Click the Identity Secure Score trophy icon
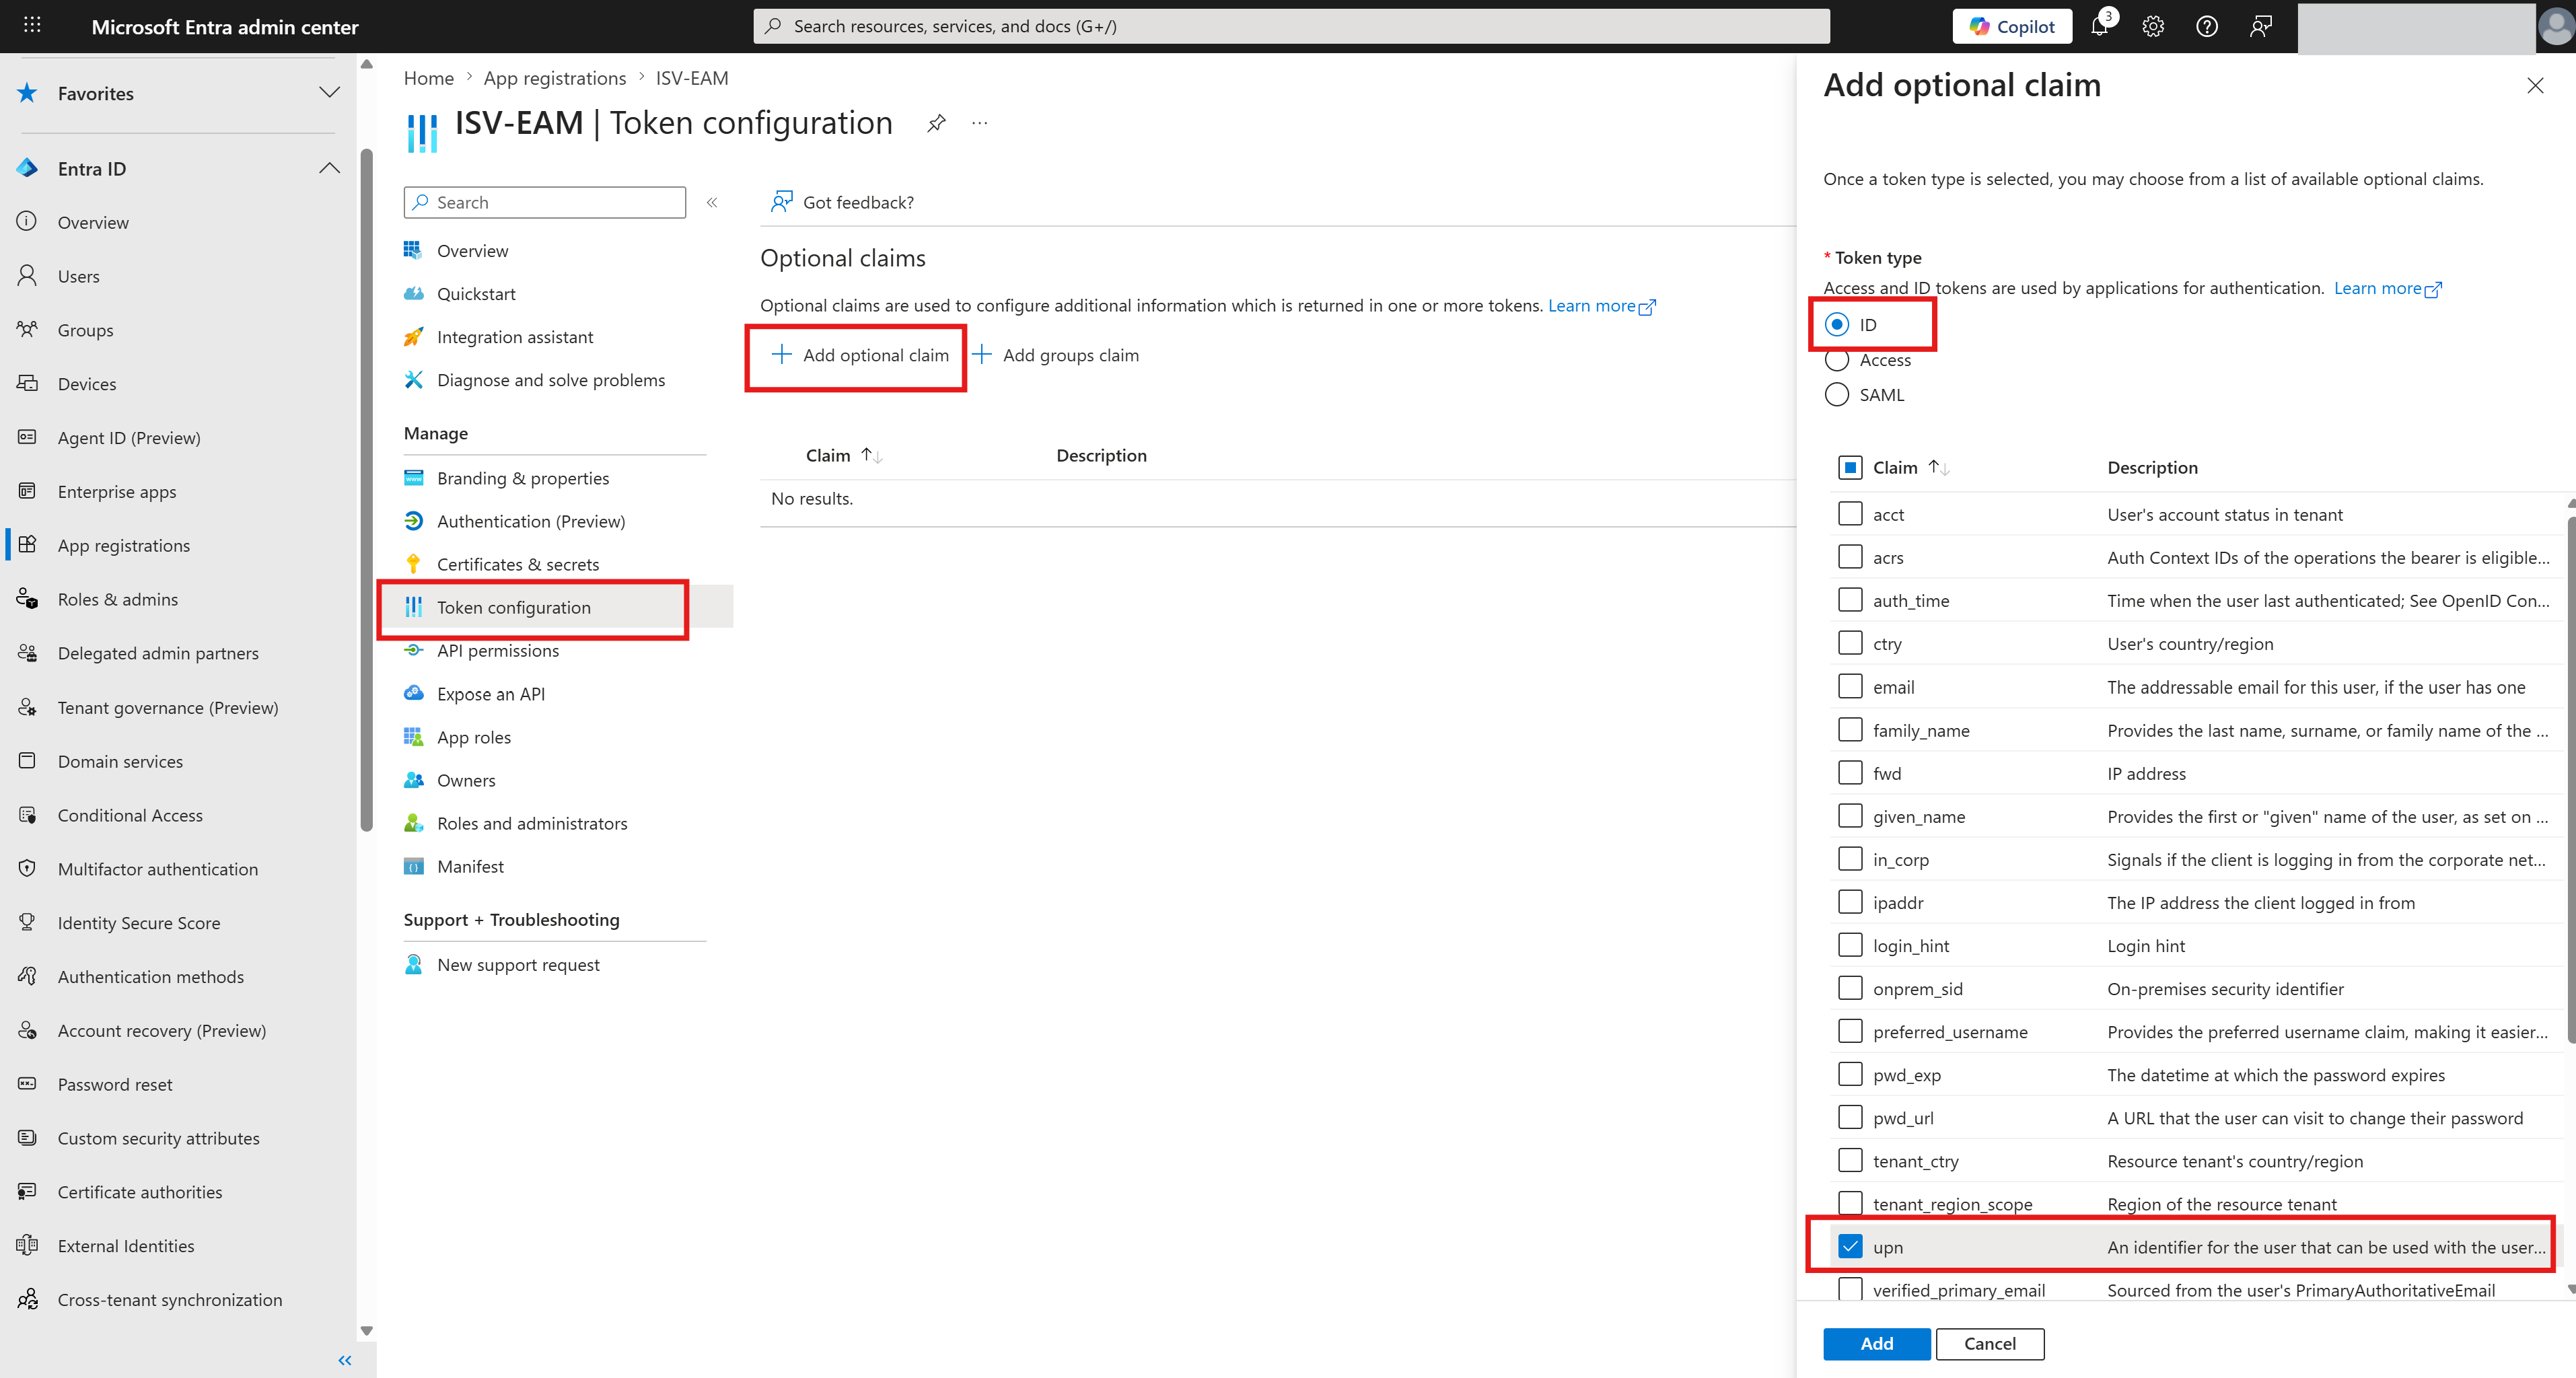 pos(27,922)
